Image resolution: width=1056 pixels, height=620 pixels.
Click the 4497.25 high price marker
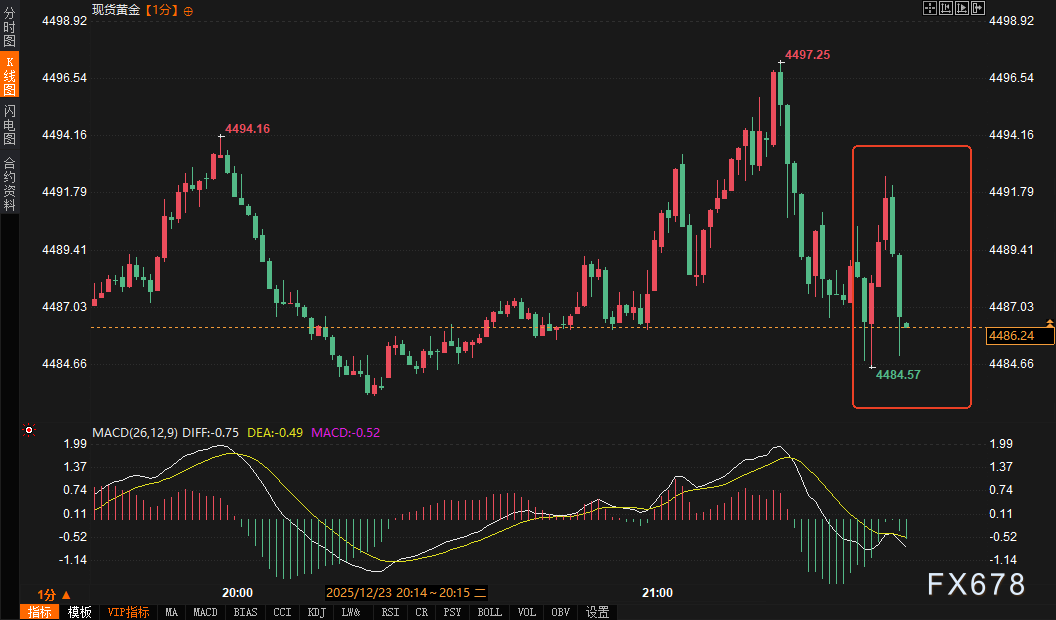pyautogui.click(x=807, y=55)
